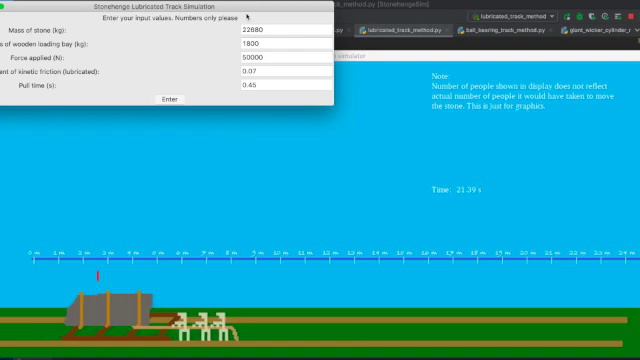Click the '20 m' ruler label
Image resolution: width=640 pixels, height=360 pixels.
(527, 253)
